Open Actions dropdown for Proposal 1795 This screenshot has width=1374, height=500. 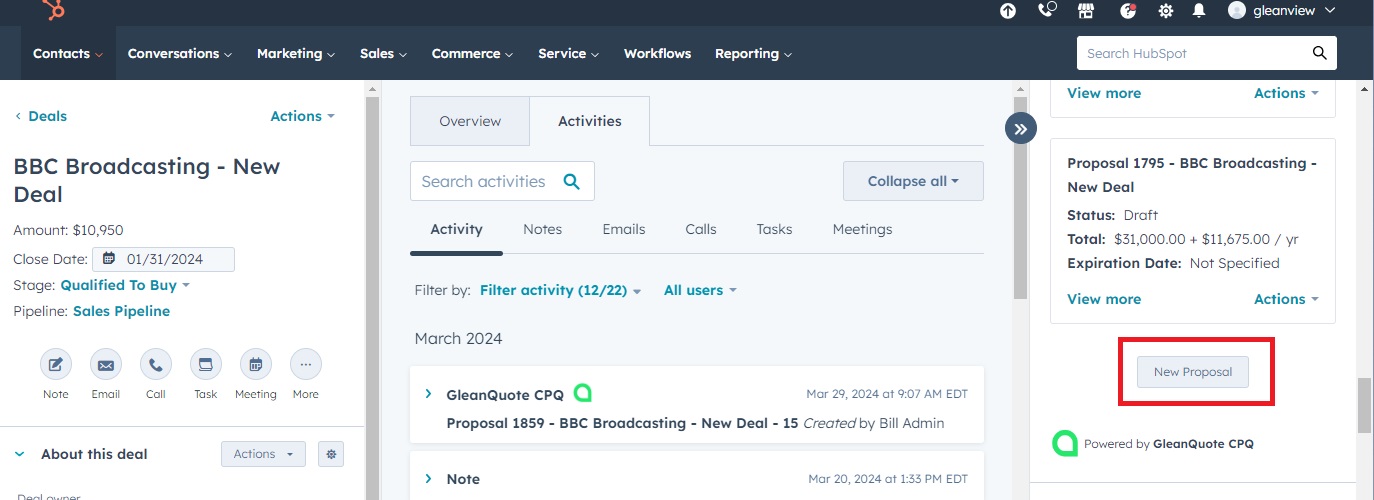pyautogui.click(x=1286, y=299)
